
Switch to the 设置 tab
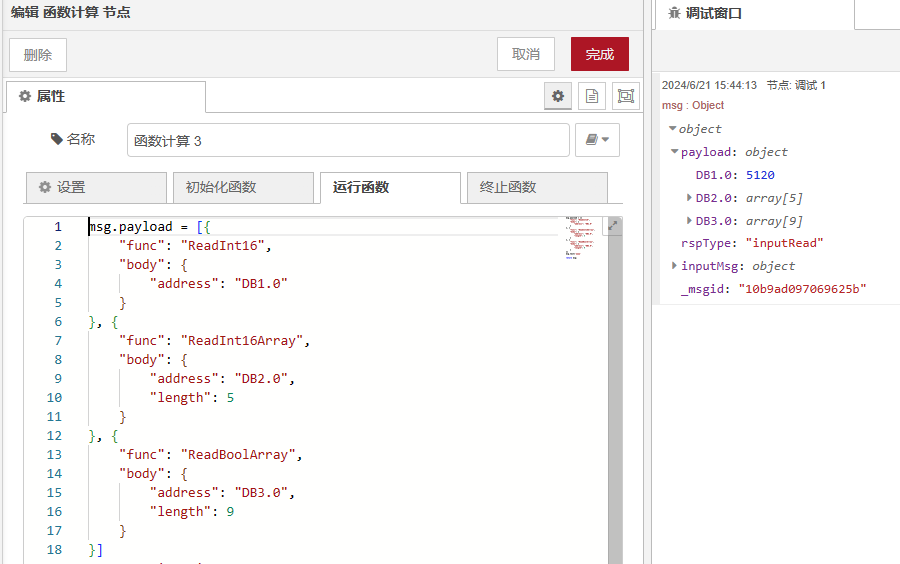(x=96, y=187)
